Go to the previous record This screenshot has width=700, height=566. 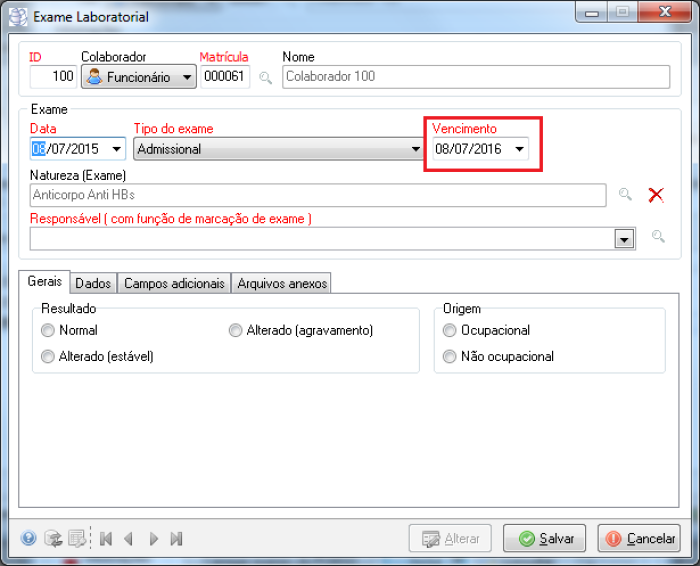128,539
